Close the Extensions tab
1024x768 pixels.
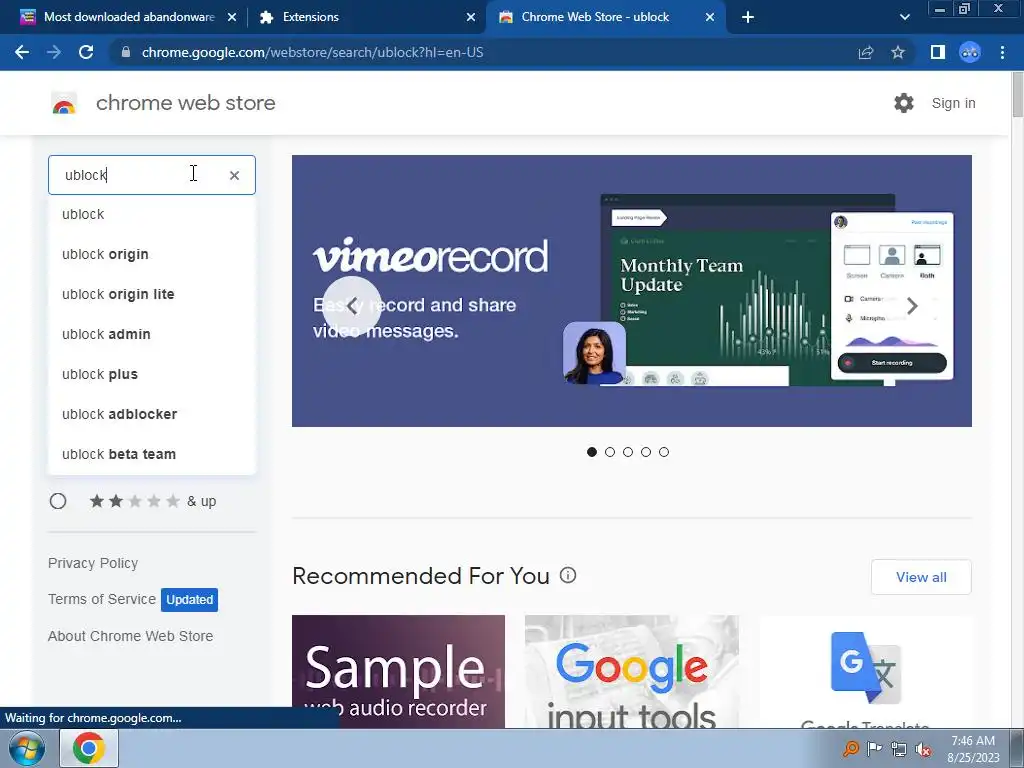point(471,17)
